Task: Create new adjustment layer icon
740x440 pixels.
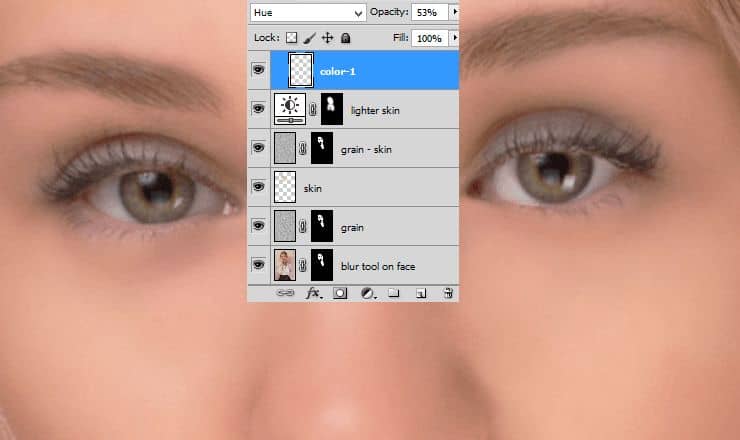Action: point(367,293)
